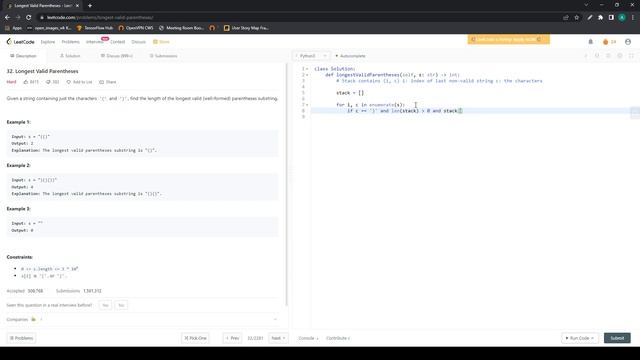This screenshot has width=640, height=360.
Task: Click the Pick One shuffle button
Action: tap(195, 338)
